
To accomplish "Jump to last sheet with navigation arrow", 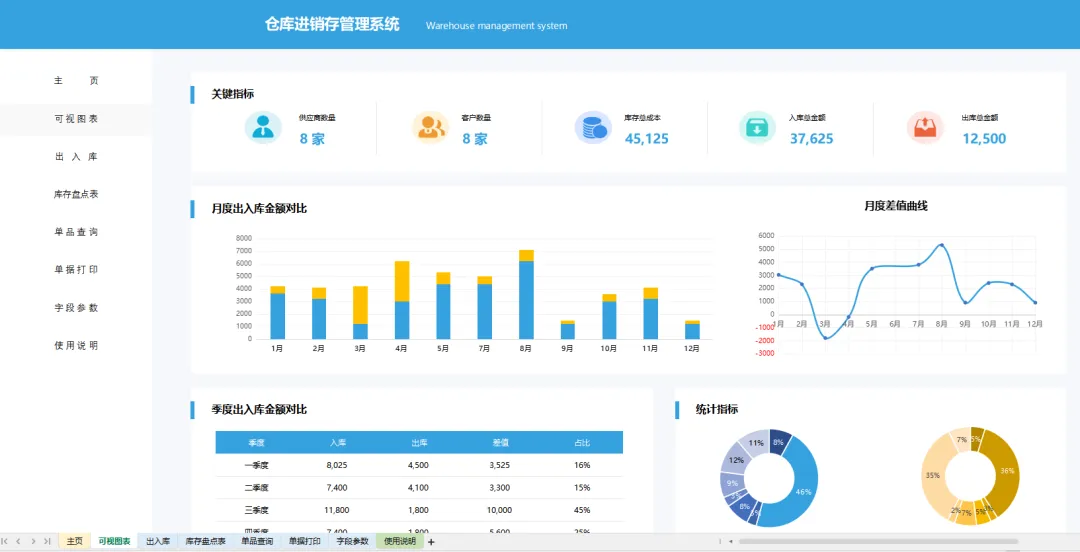I will tap(47, 542).
